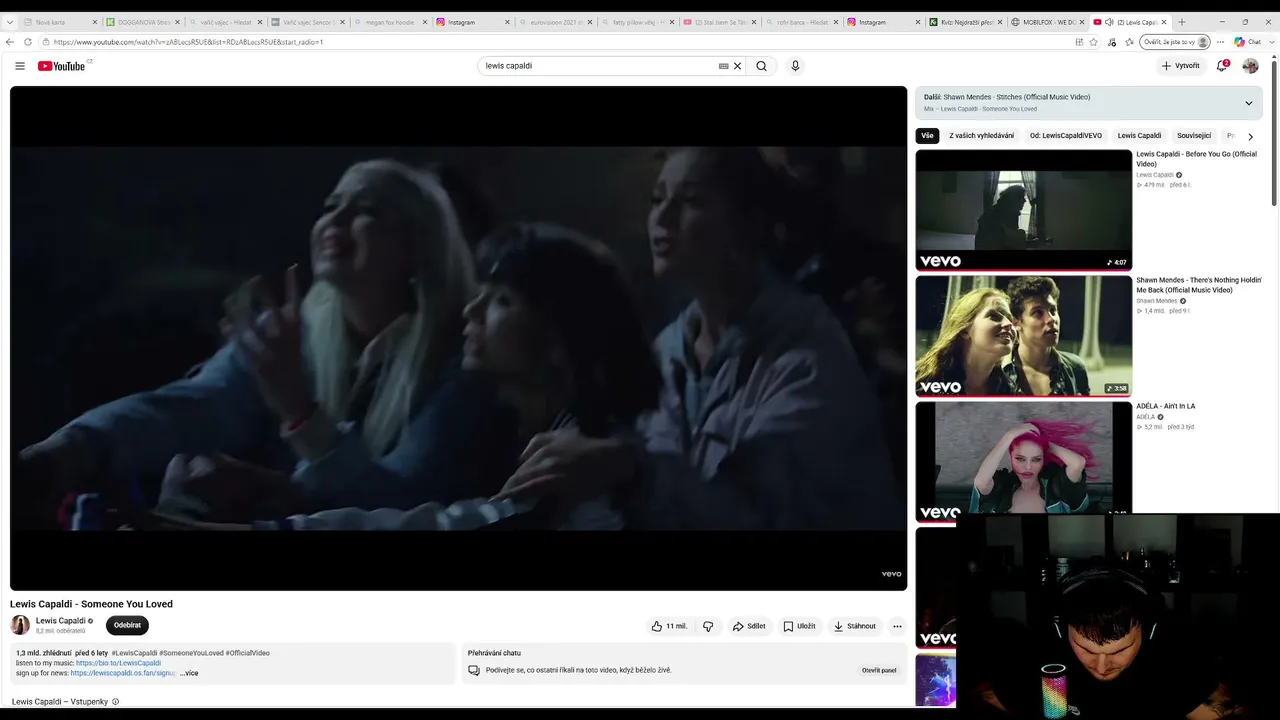Save the video with Uložit
Image resolution: width=1280 pixels, height=720 pixels.
click(x=799, y=626)
